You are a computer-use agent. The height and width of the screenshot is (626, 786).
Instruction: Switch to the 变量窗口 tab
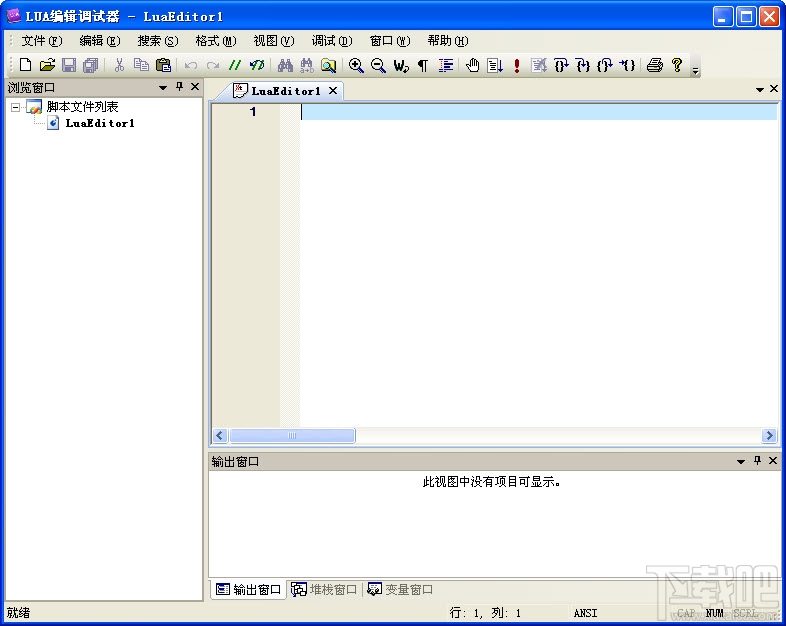click(x=400, y=589)
